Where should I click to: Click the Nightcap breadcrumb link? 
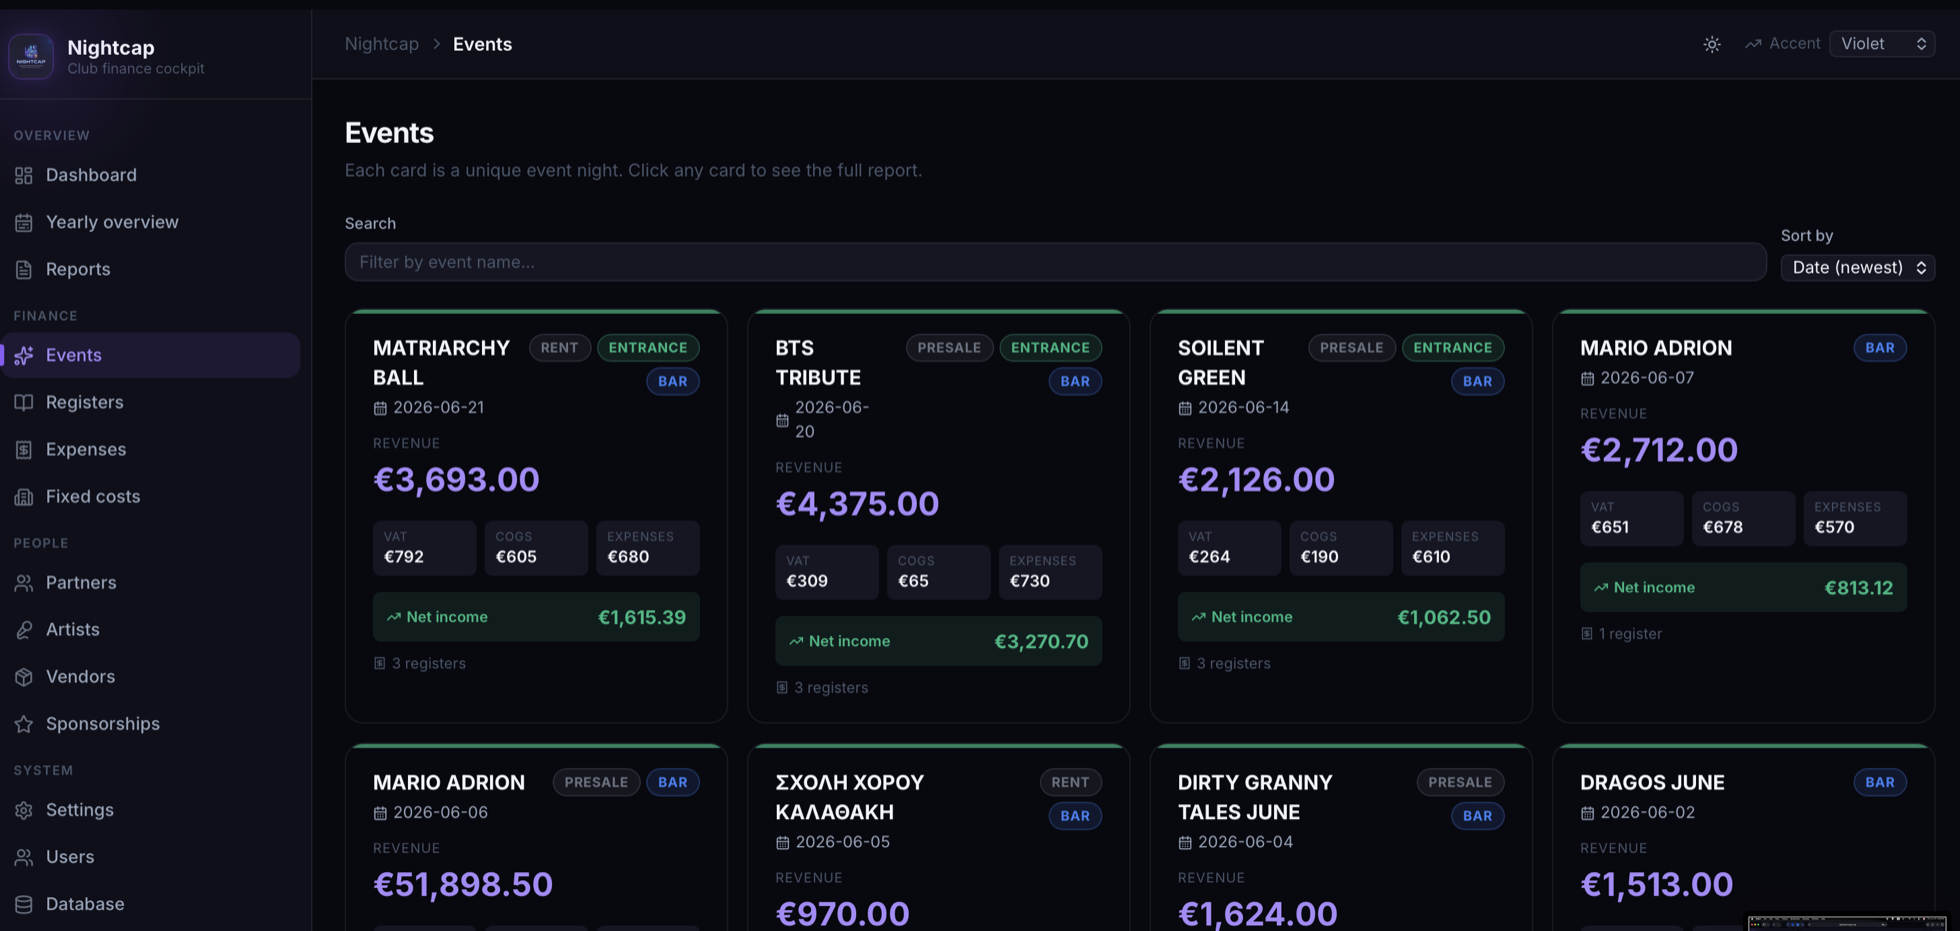point(381,44)
